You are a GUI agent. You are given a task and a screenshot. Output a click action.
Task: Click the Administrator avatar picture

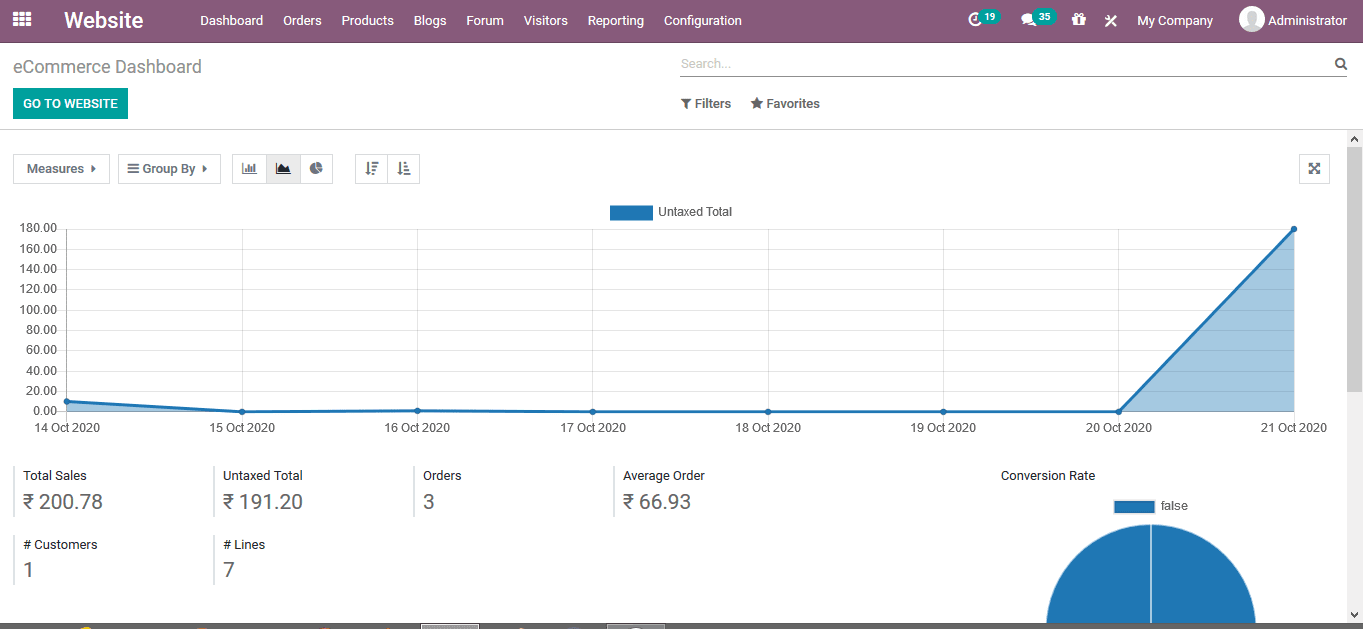[1251, 19]
